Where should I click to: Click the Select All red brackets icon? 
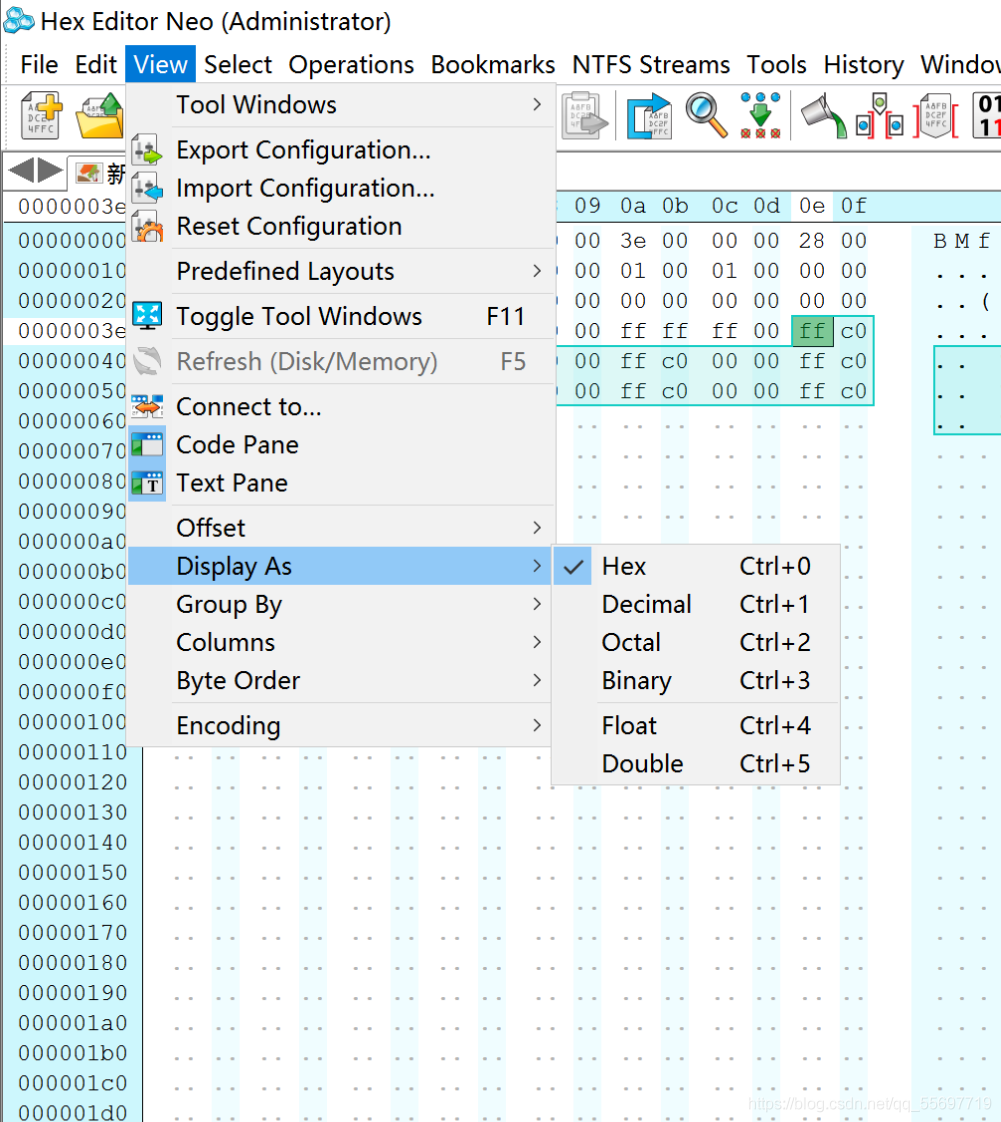point(936,115)
